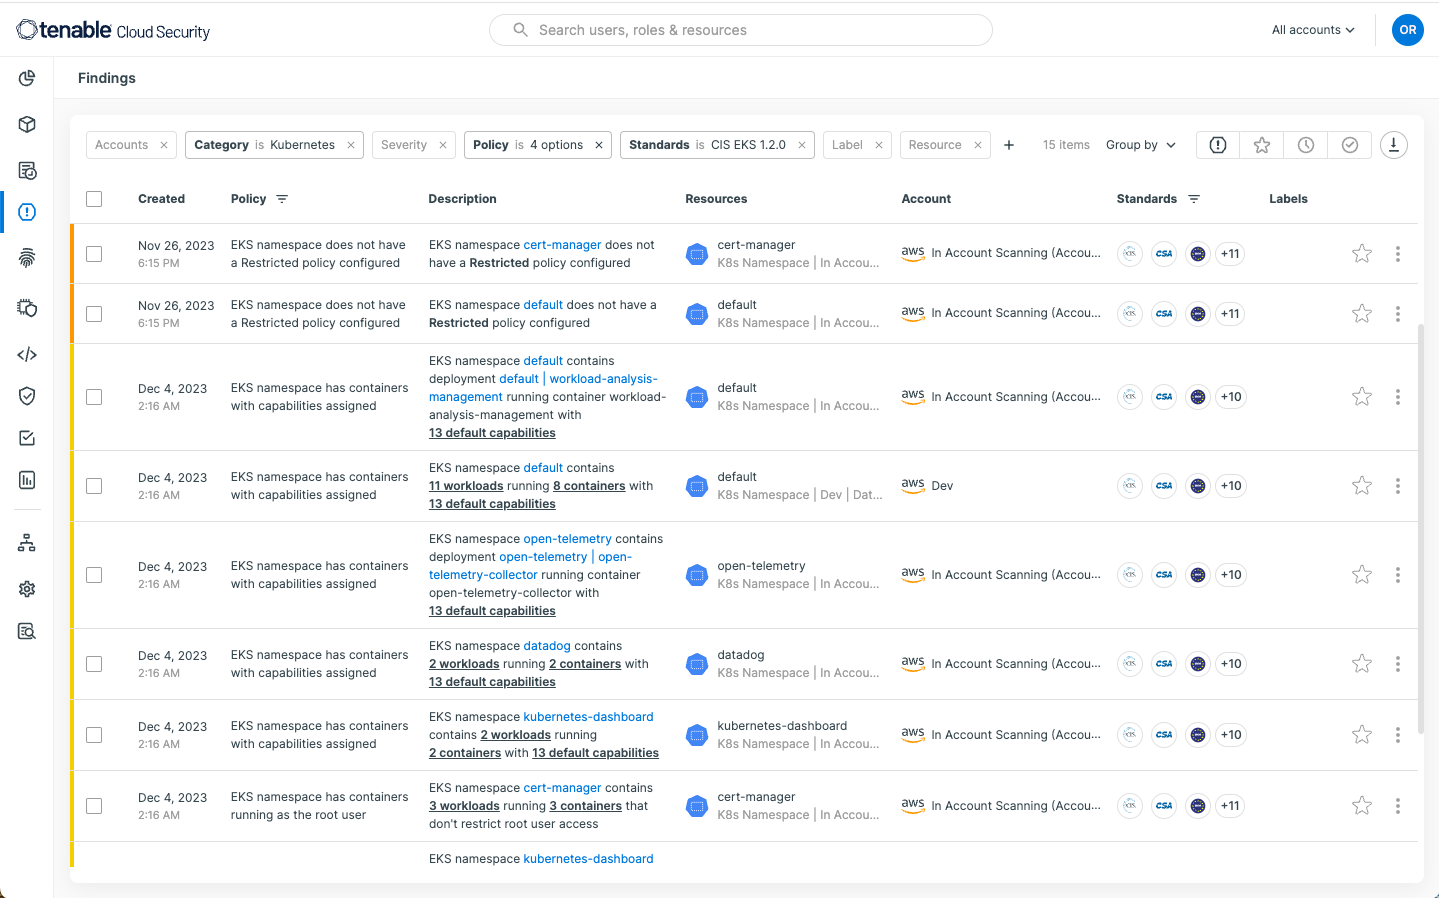1439x898 pixels.
Task: Check the default Restricted policy row checkbox
Action: [94, 314]
